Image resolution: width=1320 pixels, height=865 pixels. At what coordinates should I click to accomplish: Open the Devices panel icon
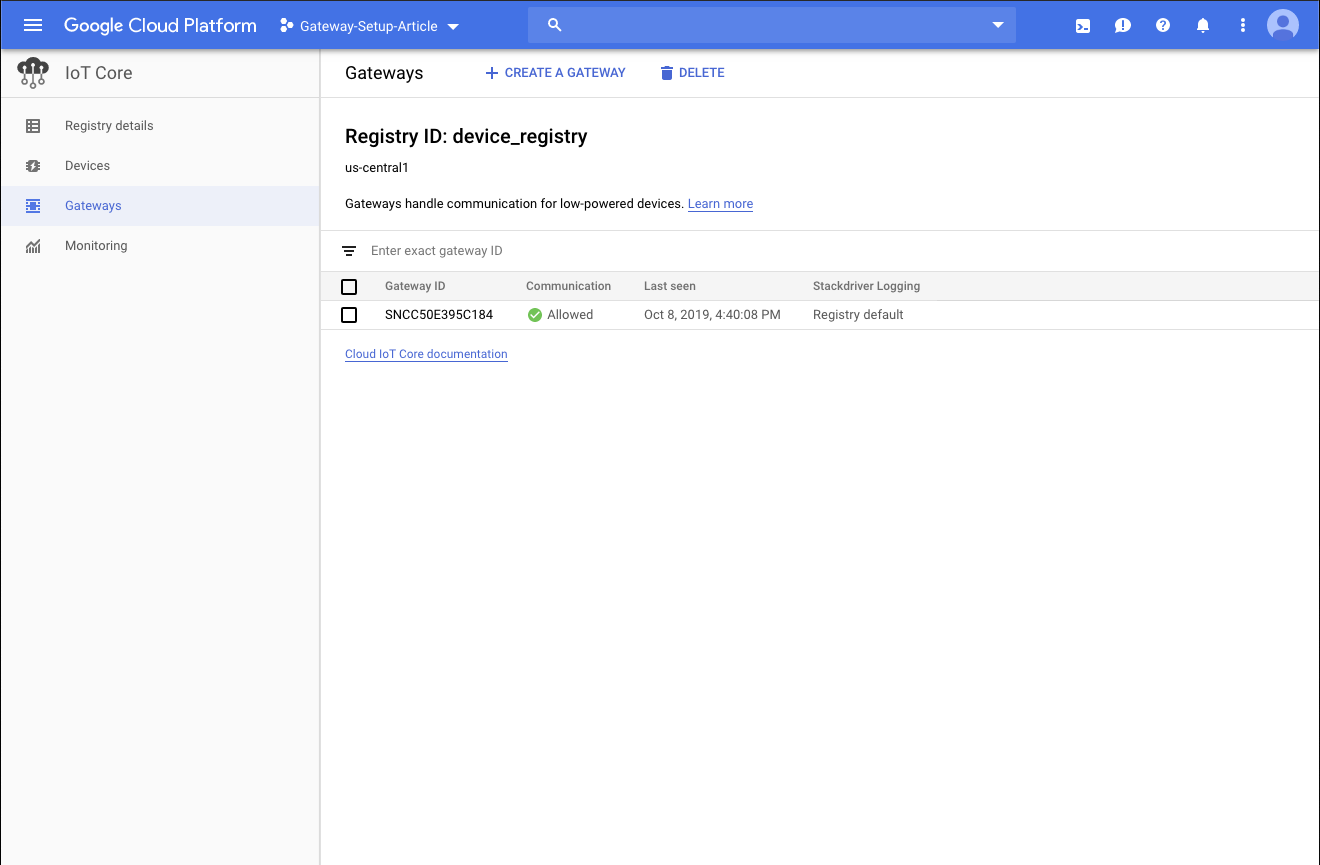33,165
